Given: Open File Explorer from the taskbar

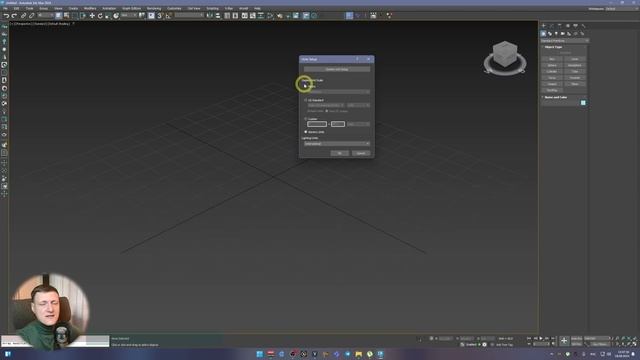Looking at the screenshot, I should [x=358, y=354].
